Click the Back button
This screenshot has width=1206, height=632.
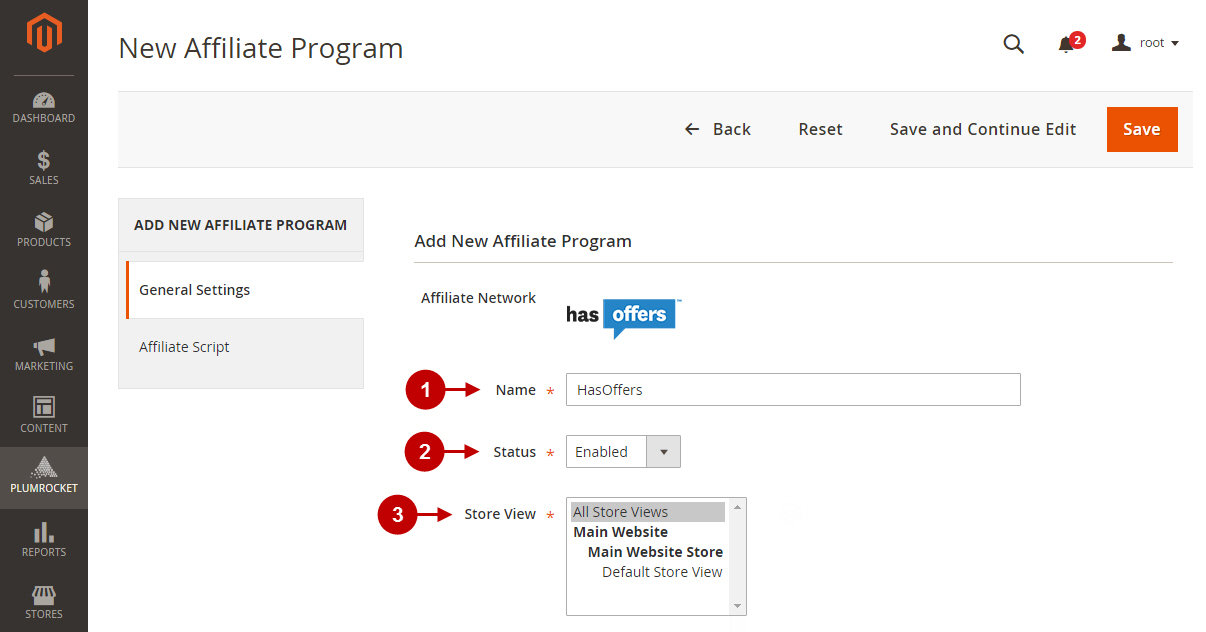tap(718, 129)
